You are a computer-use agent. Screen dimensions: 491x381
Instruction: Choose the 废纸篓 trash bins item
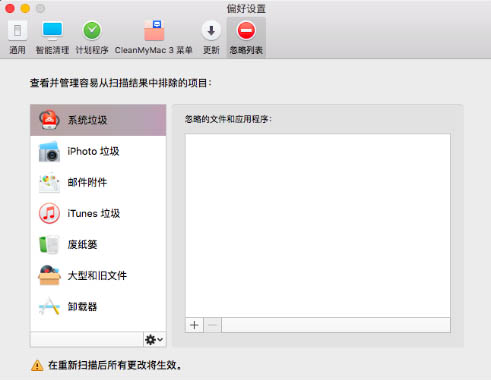98,244
